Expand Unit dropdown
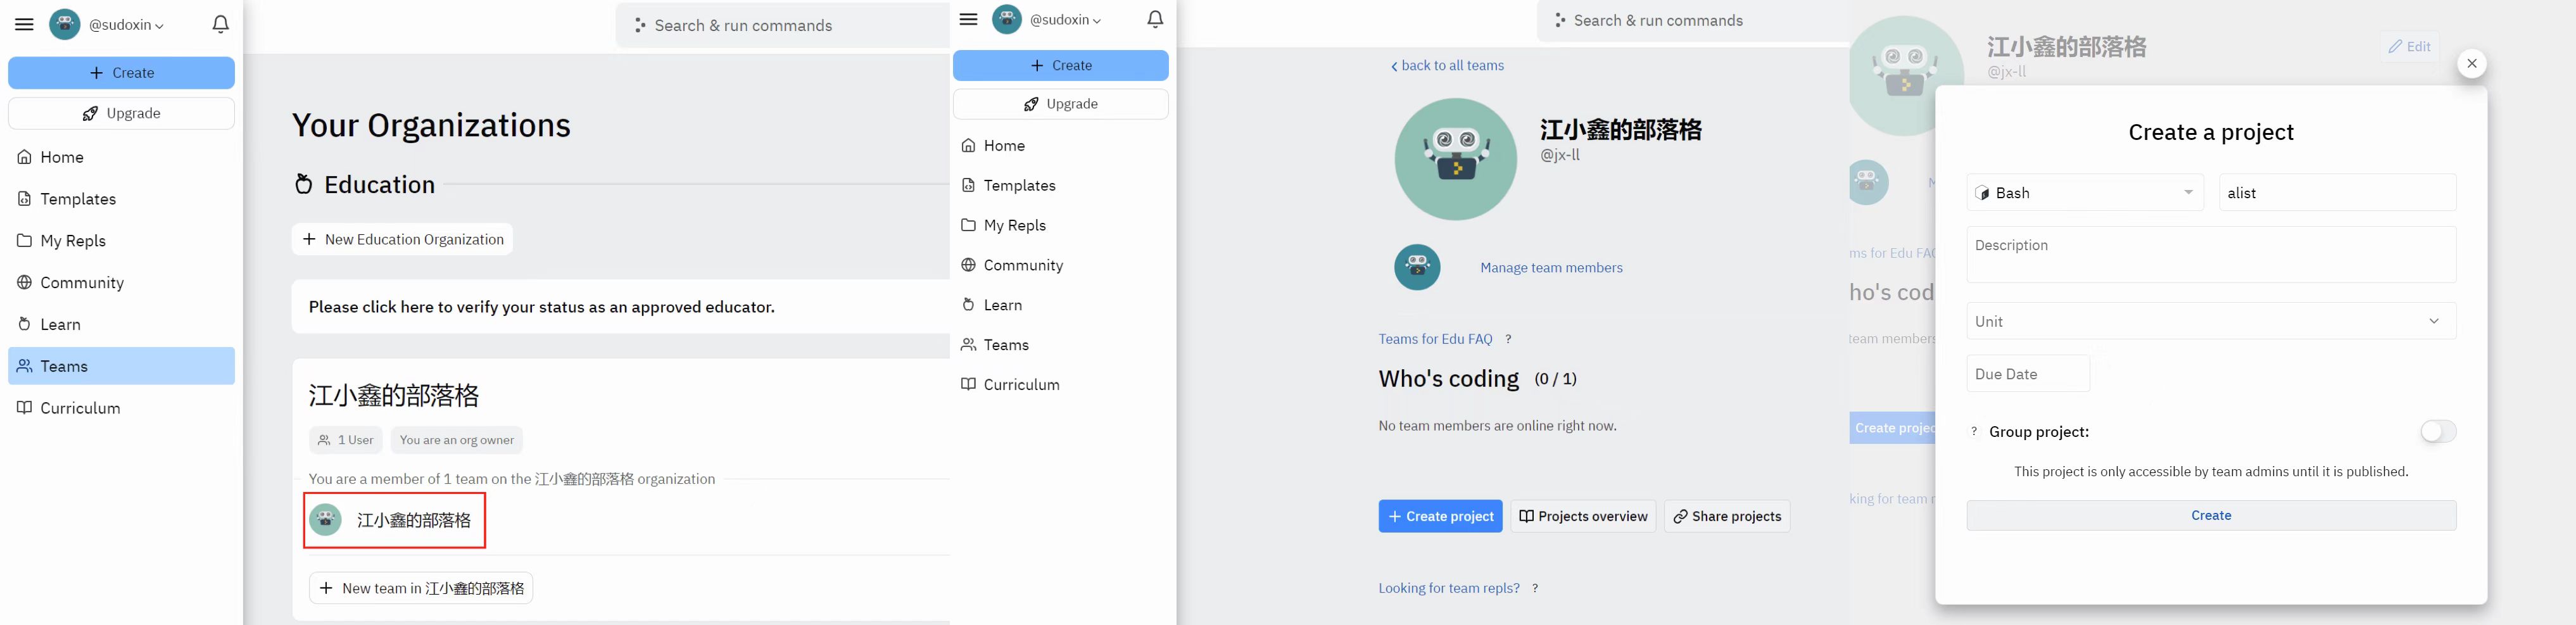Viewport: 2576px width, 625px height. pyautogui.click(x=2212, y=321)
